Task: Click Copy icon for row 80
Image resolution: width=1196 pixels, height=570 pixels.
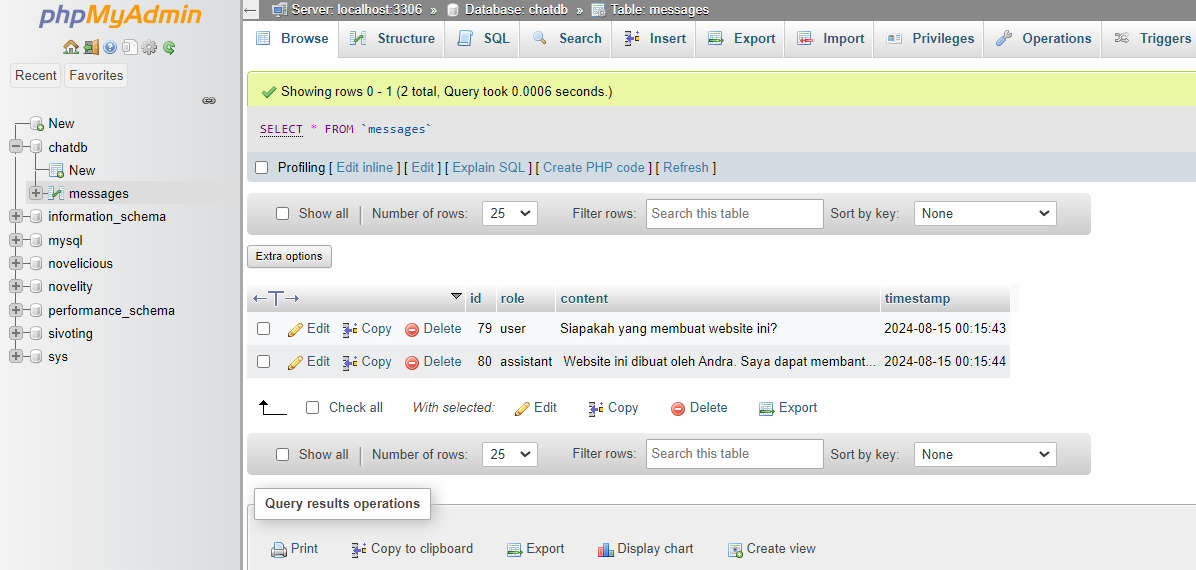Action: click(x=350, y=362)
